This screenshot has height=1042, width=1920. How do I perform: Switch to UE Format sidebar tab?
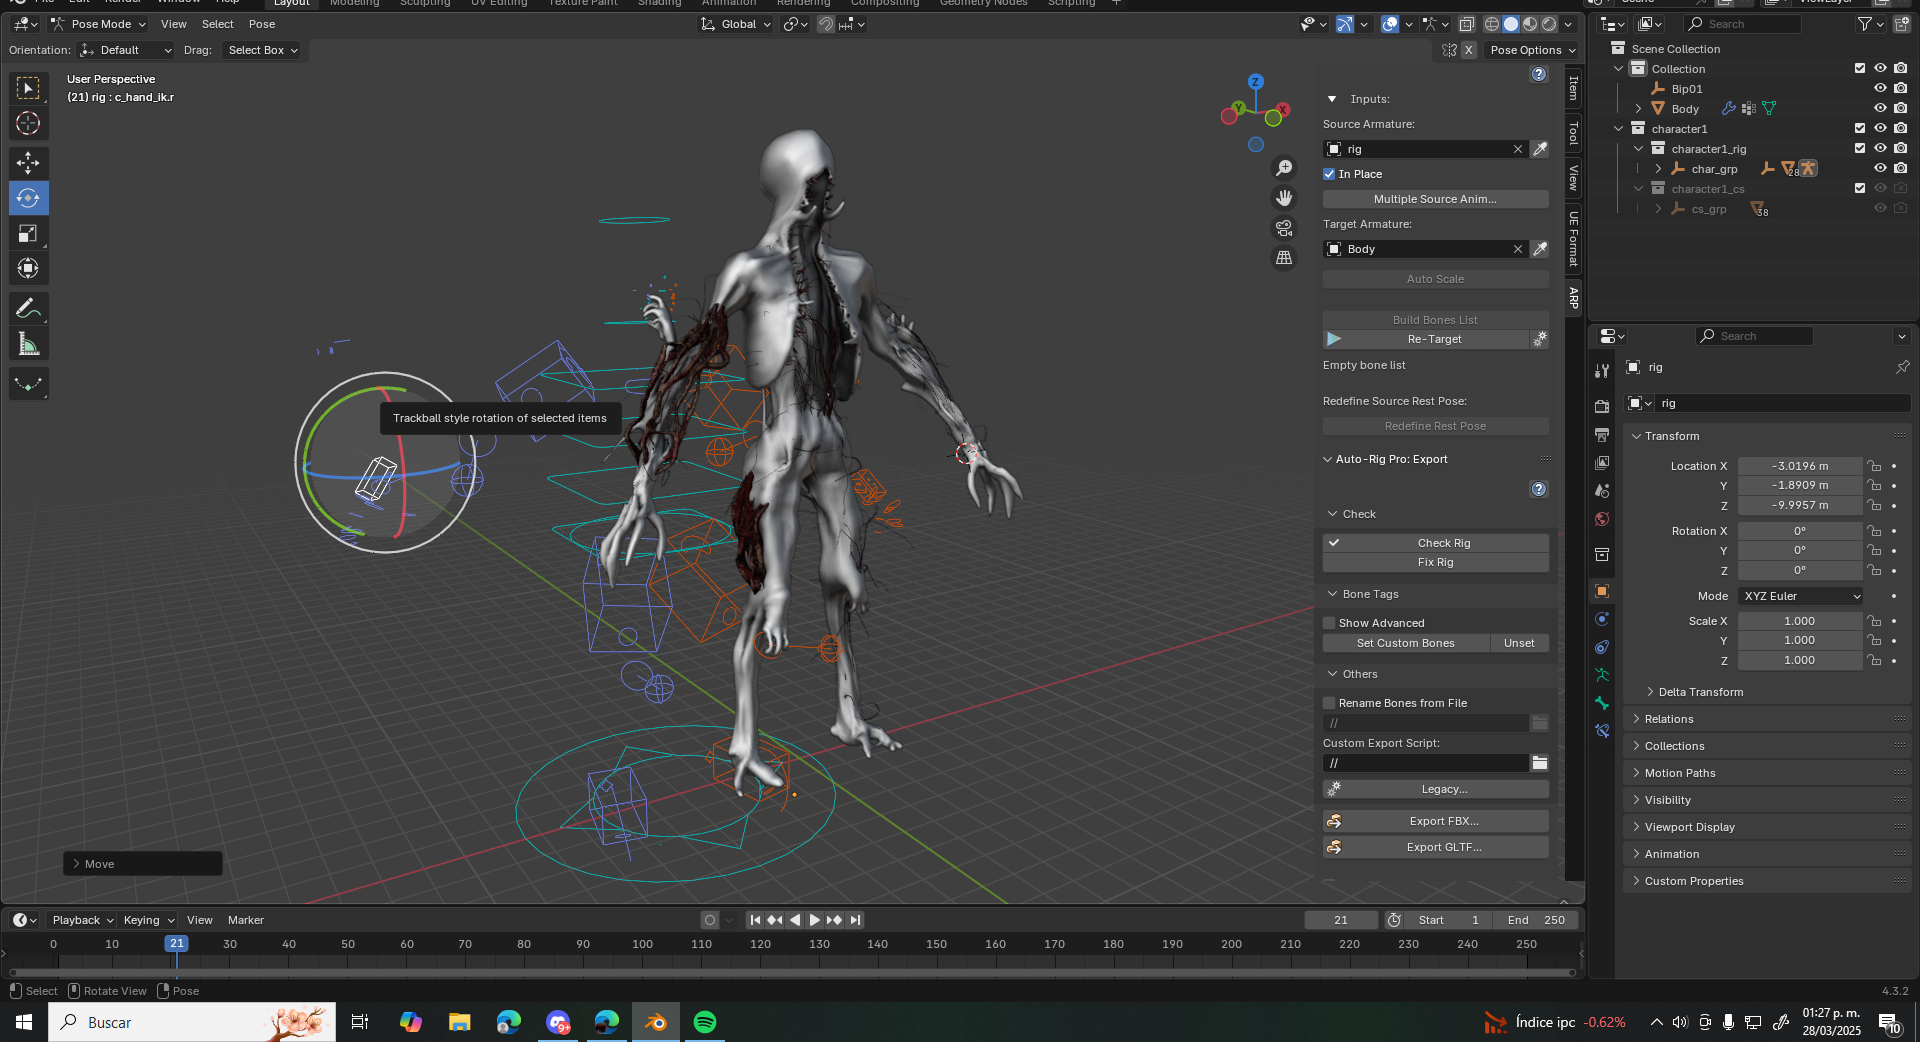pos(1574,239)
